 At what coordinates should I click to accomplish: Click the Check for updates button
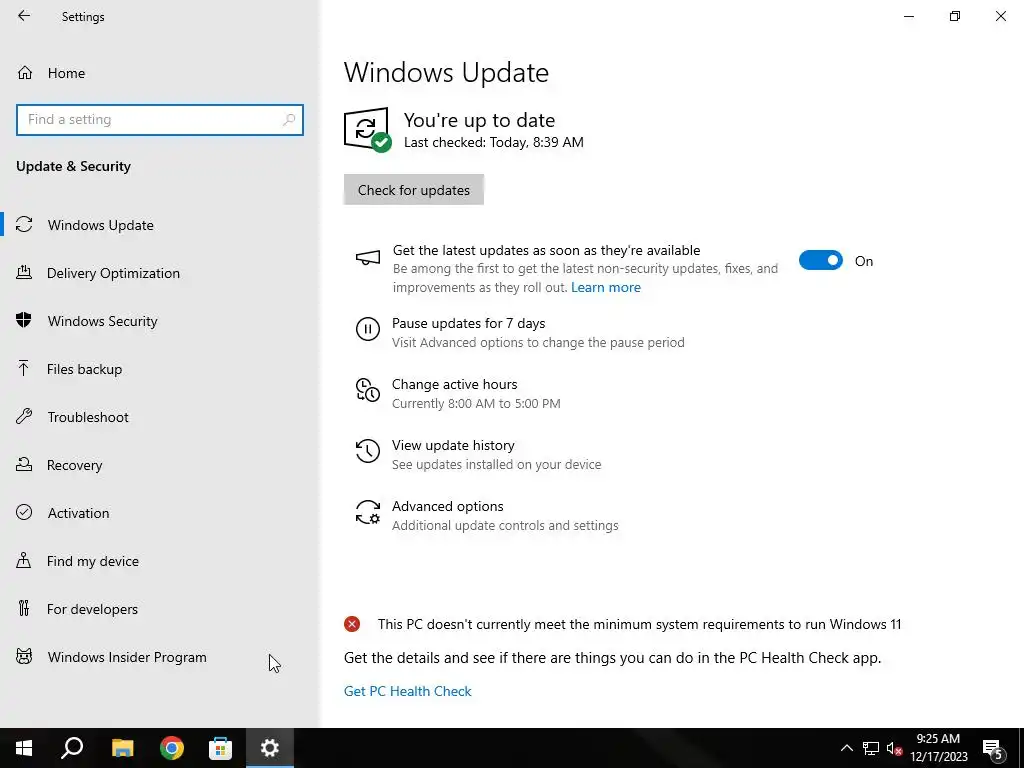coord(413,190)
